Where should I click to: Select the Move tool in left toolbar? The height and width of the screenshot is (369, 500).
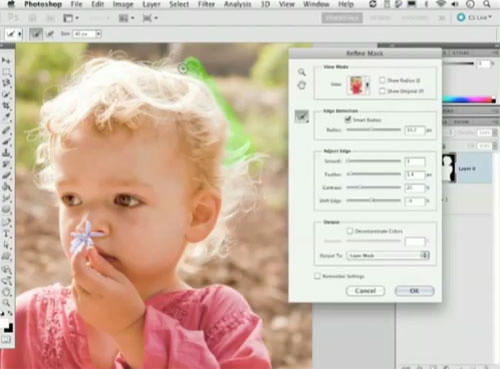coord(6,61)
